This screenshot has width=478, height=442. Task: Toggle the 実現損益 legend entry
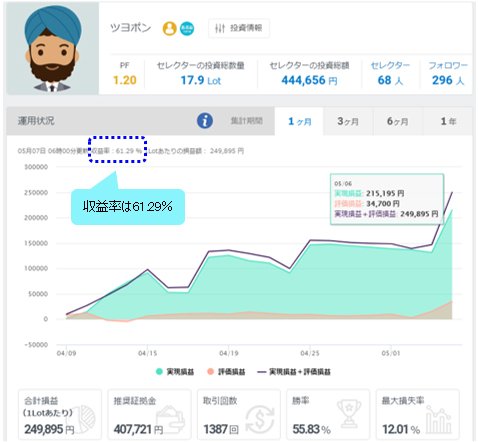[175, 372]
